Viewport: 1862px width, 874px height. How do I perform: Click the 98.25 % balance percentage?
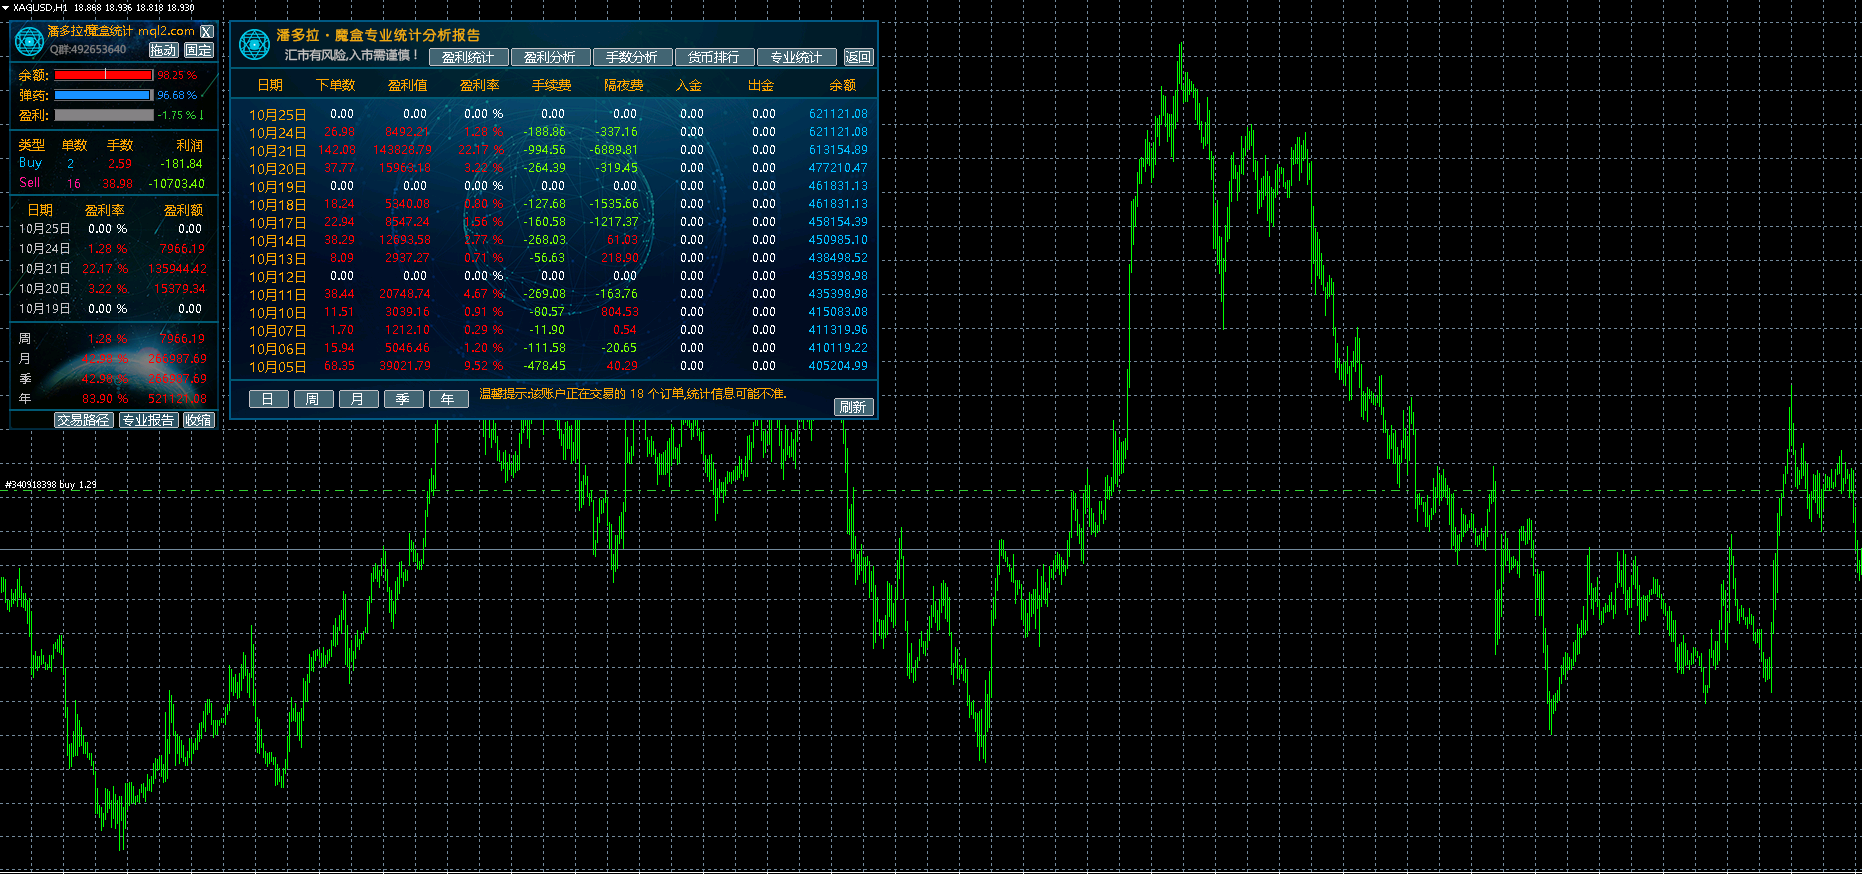pos(177,75)
